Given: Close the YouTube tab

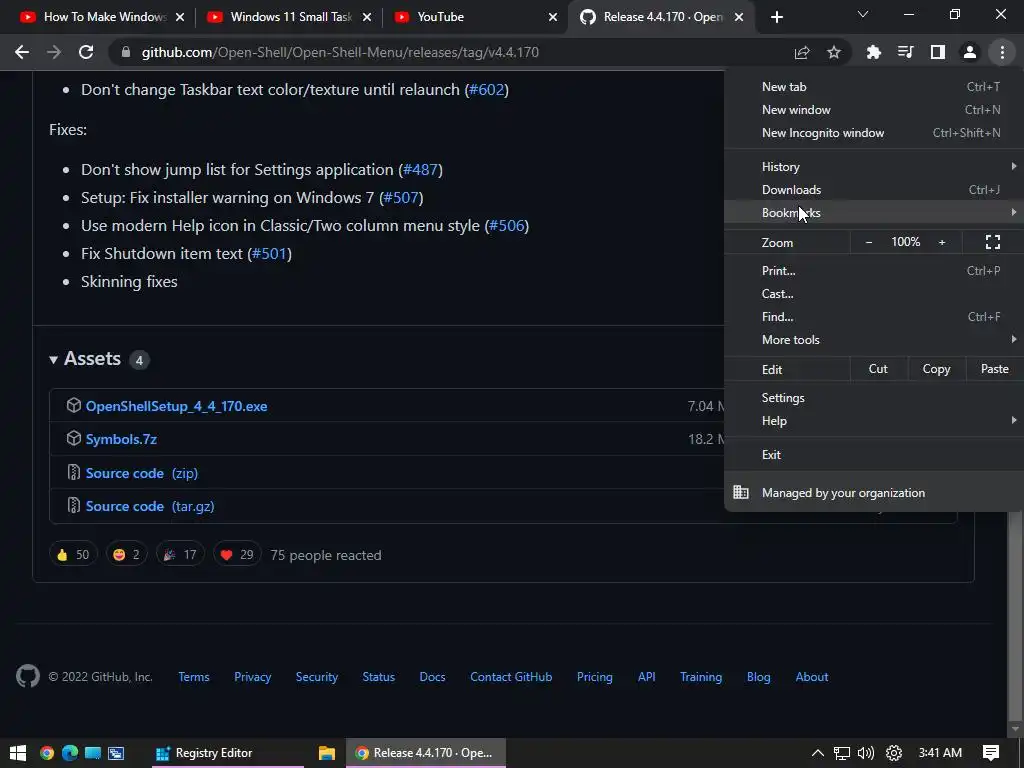Looking at the screenshot, I should (x=553, y=17).
